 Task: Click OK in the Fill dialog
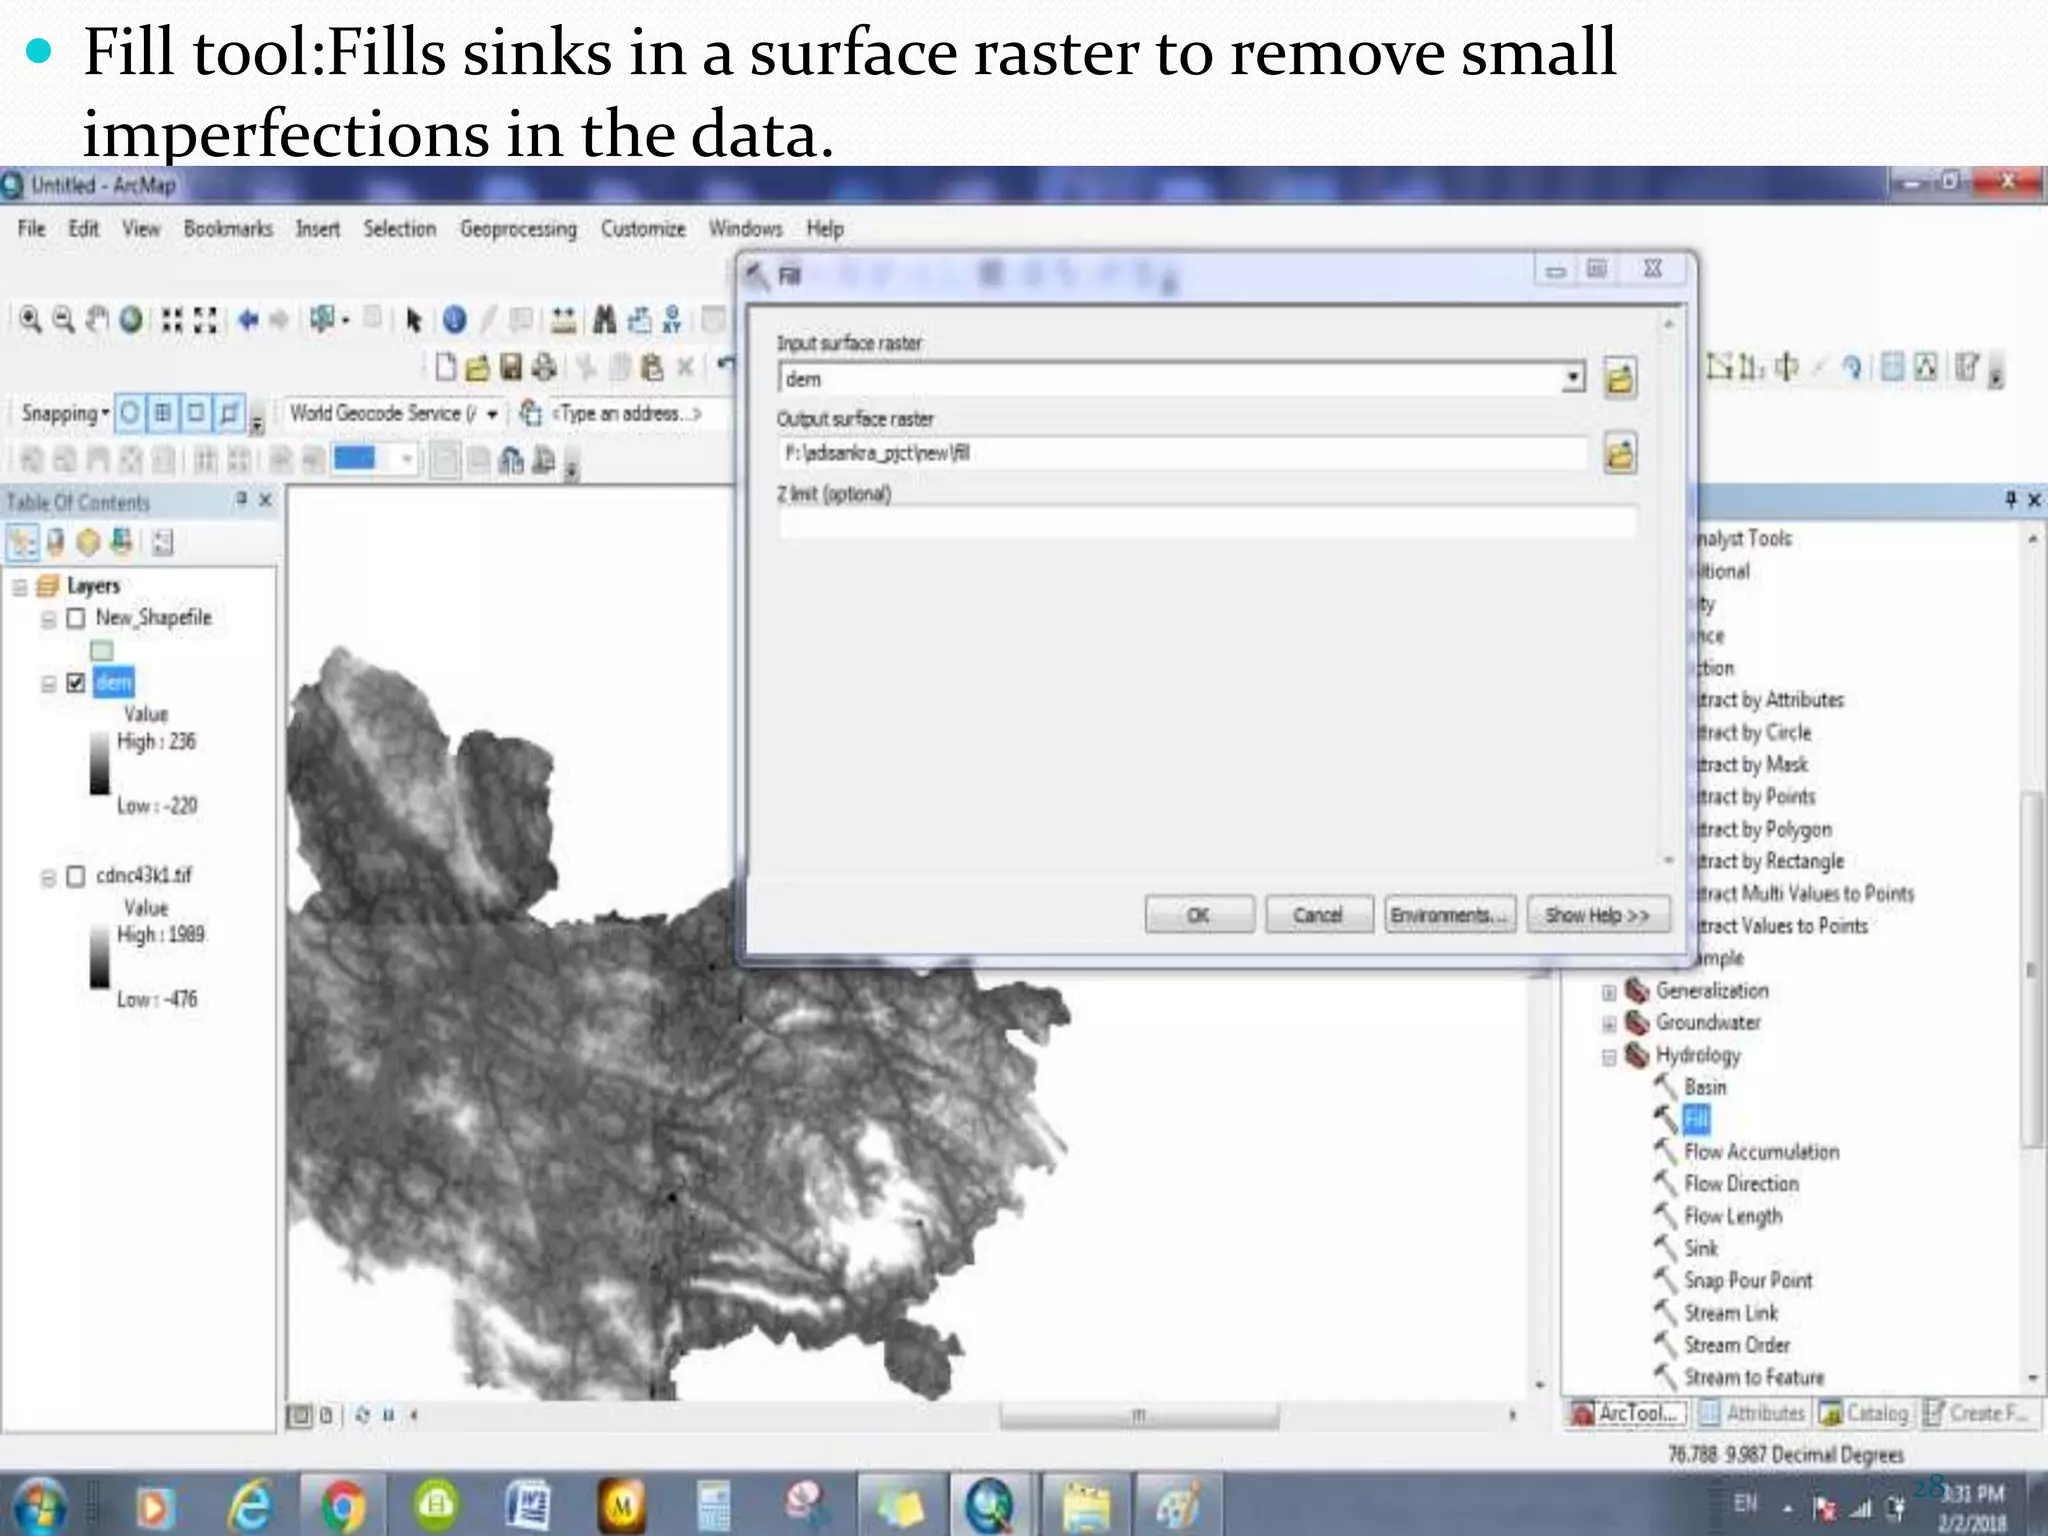coord(1199,915)
